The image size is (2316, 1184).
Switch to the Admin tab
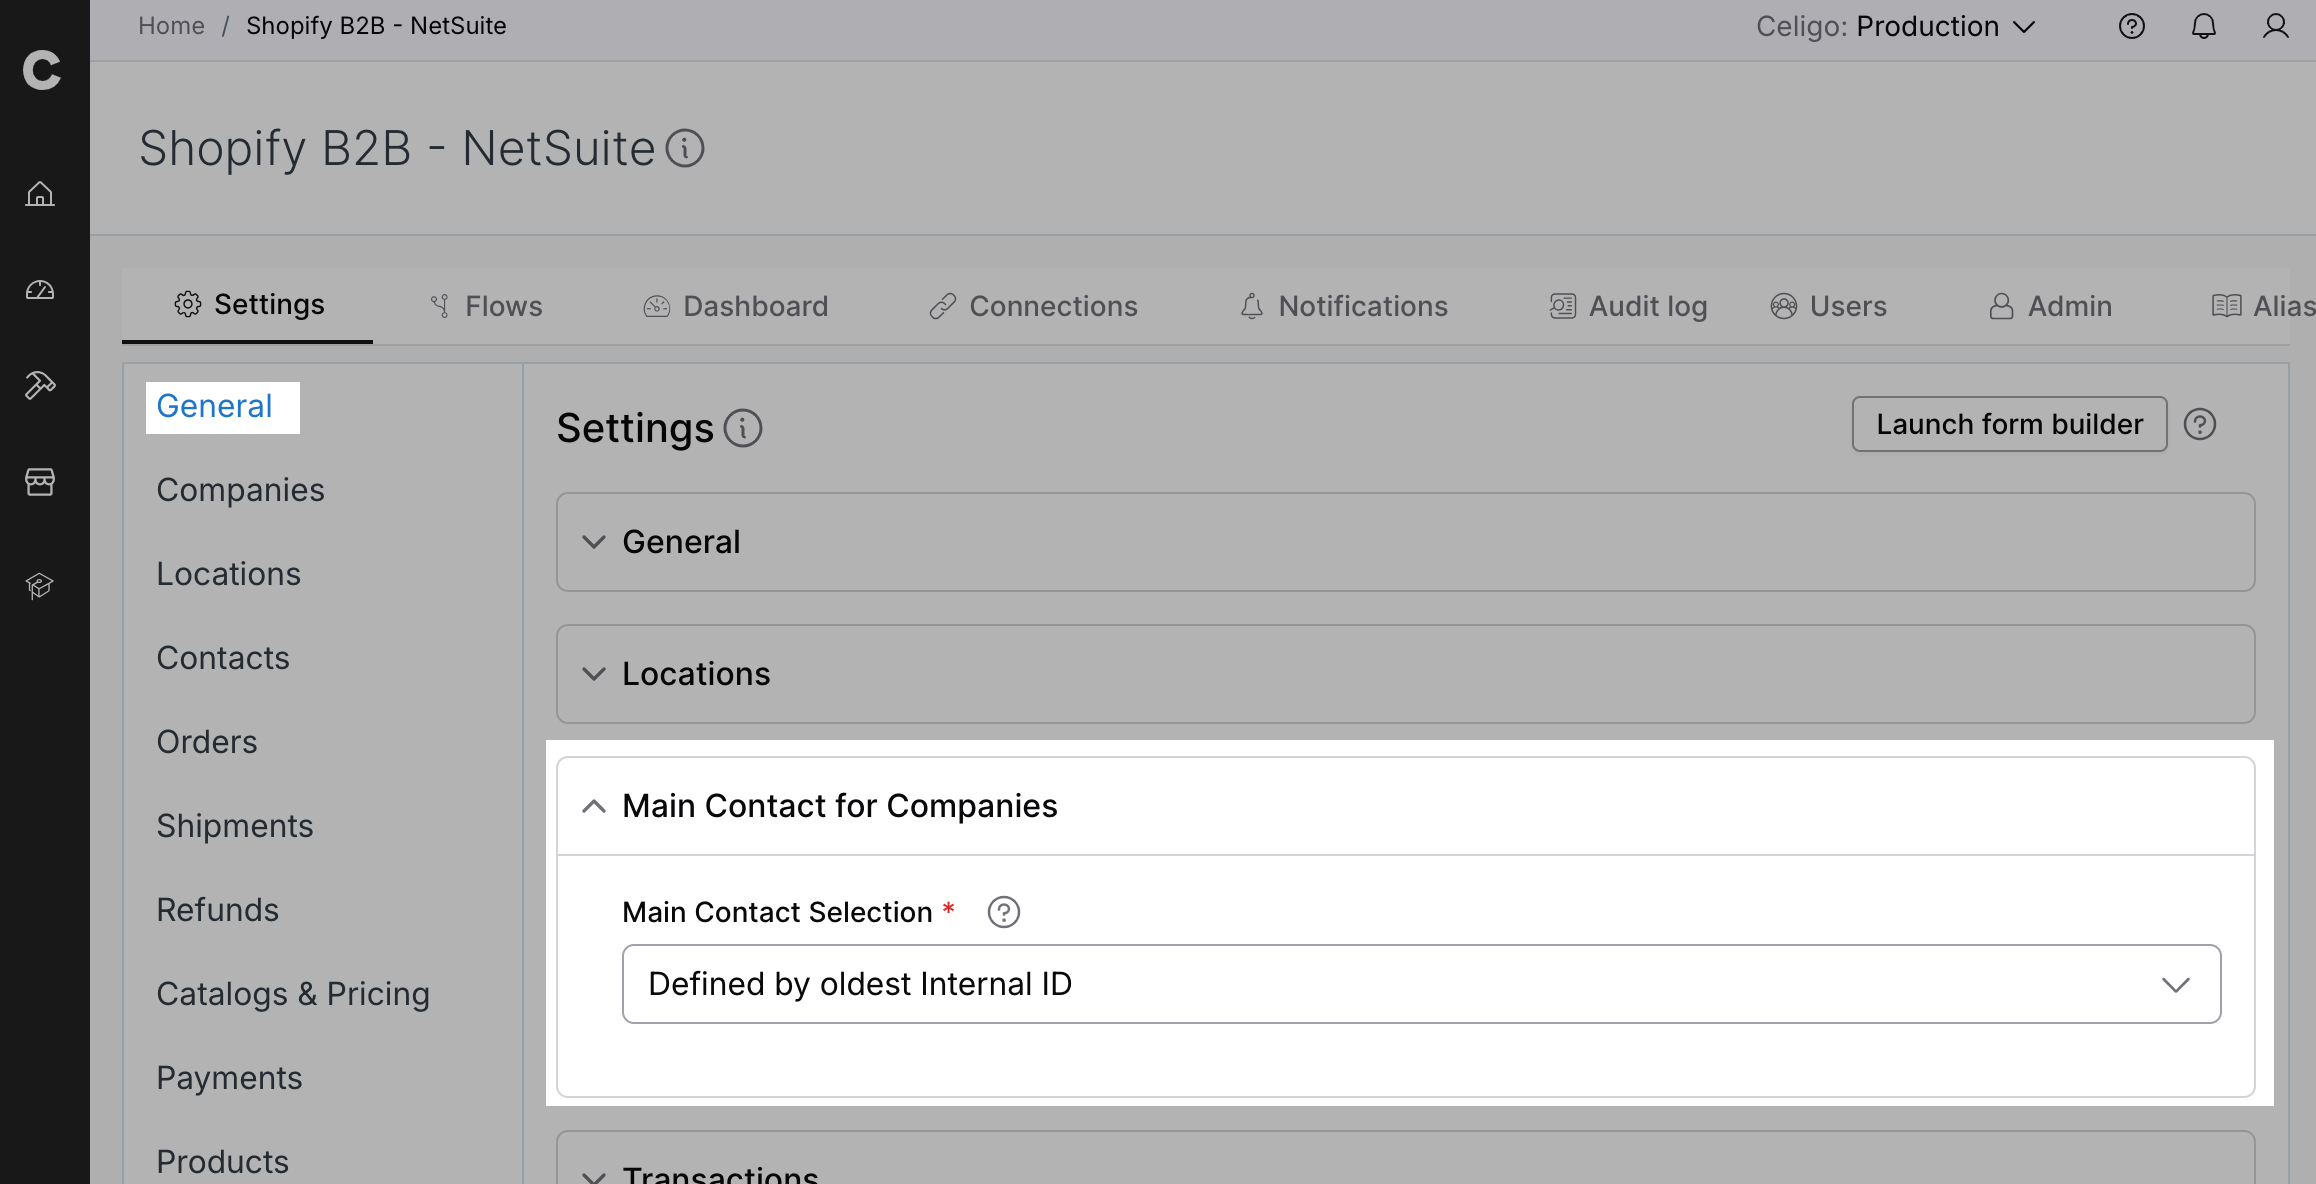2050,306
